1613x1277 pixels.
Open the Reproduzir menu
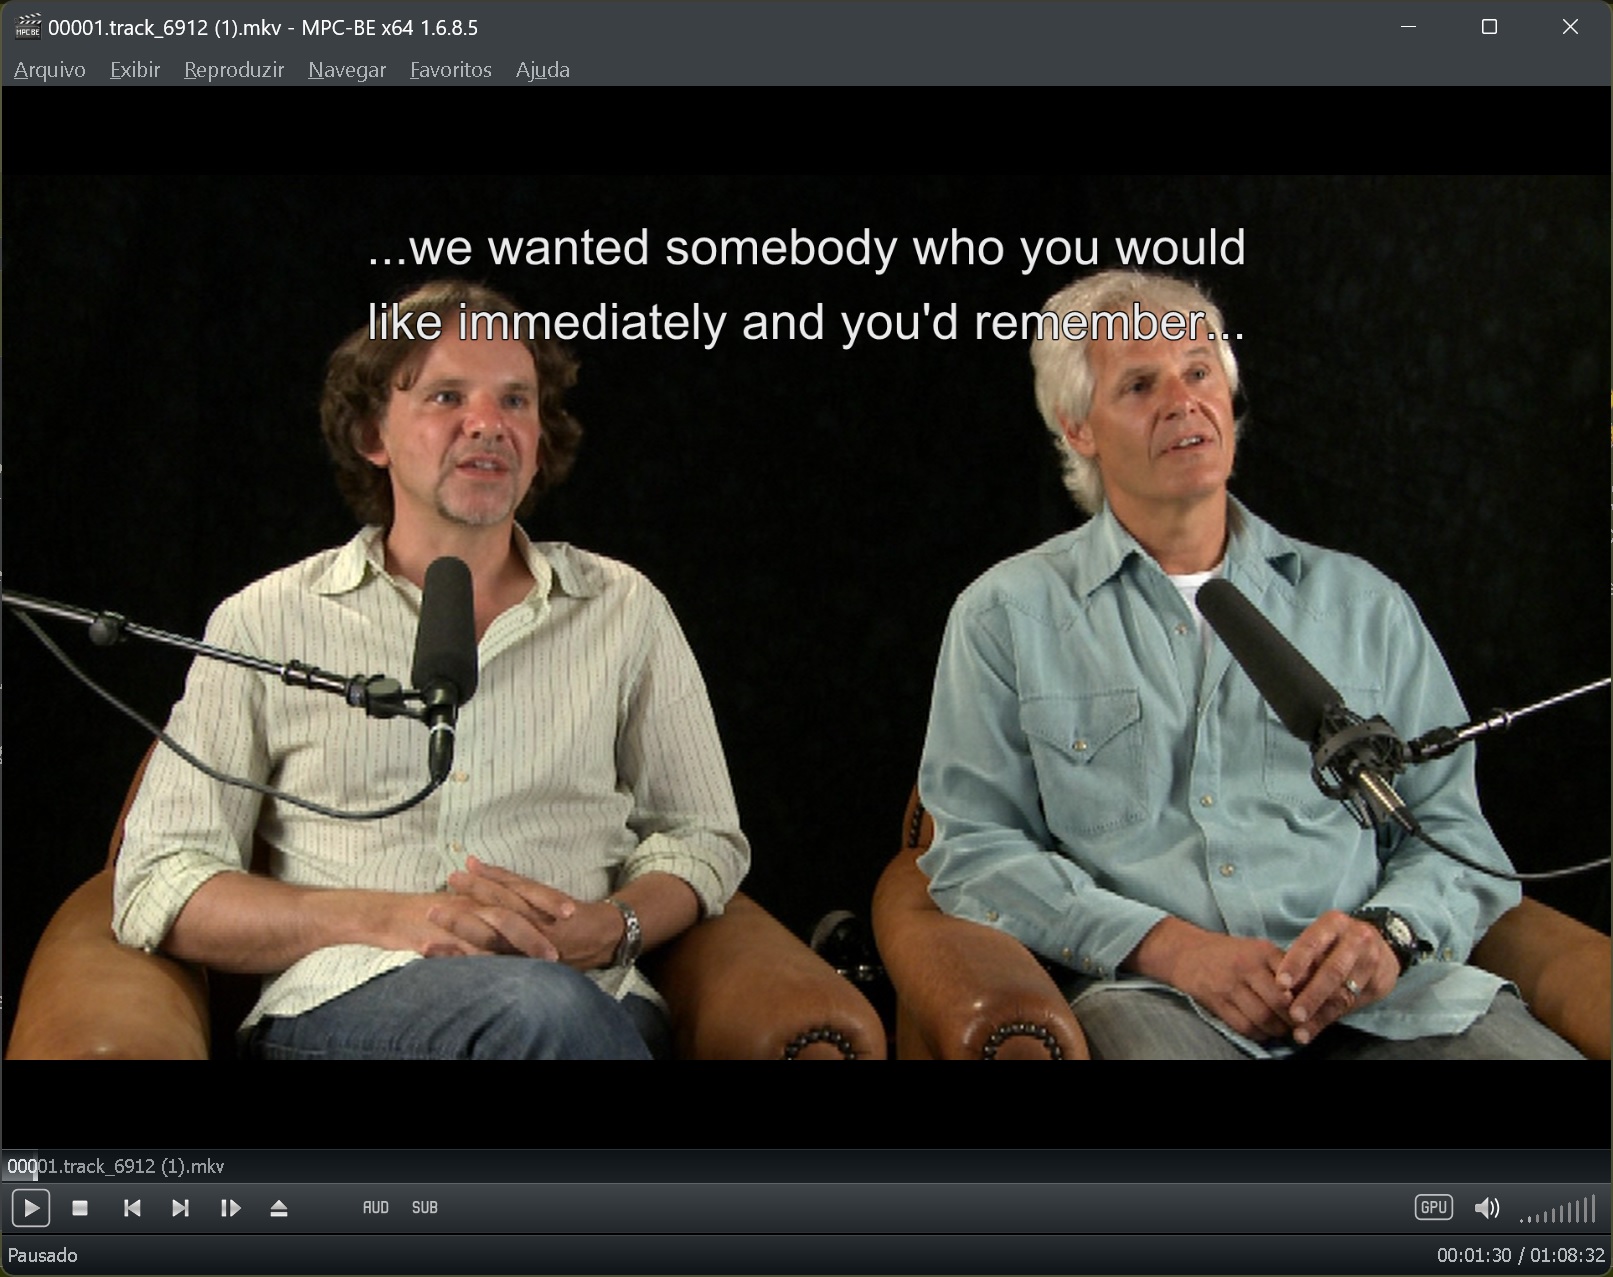point(234,70)
